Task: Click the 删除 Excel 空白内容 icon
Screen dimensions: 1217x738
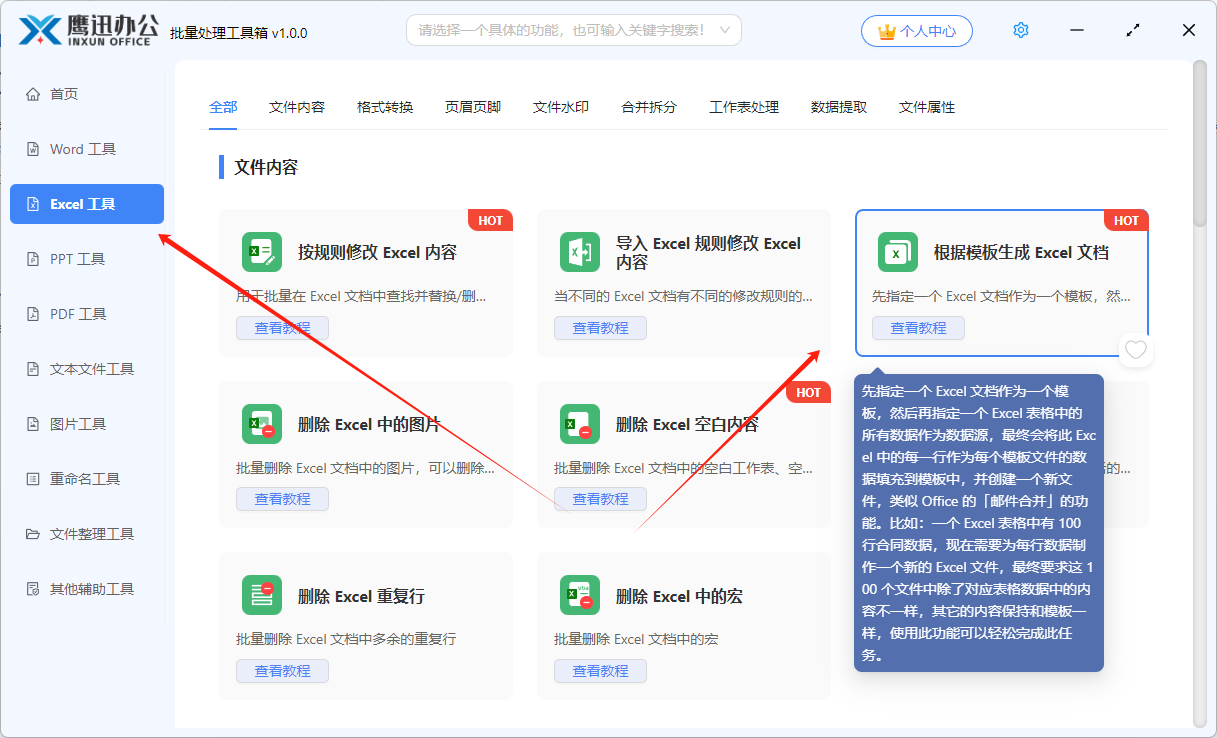Action: coord(580,424)
